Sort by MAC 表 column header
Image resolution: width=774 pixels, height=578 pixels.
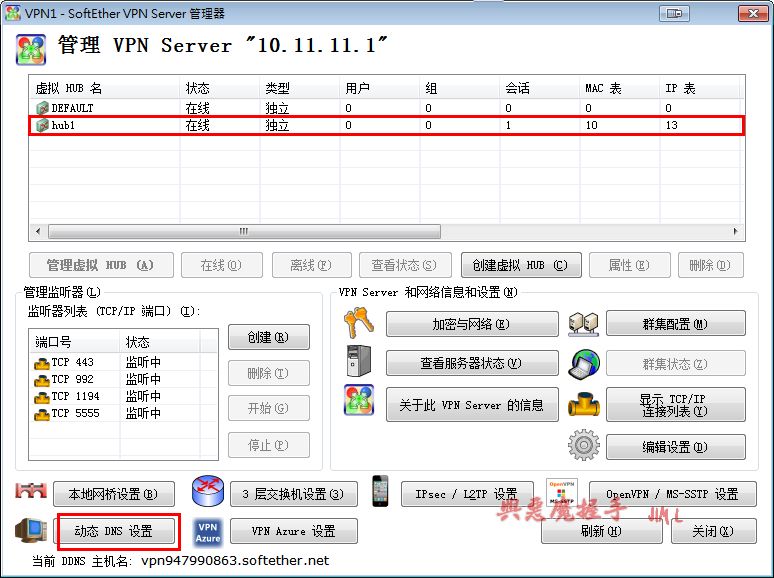619,88
